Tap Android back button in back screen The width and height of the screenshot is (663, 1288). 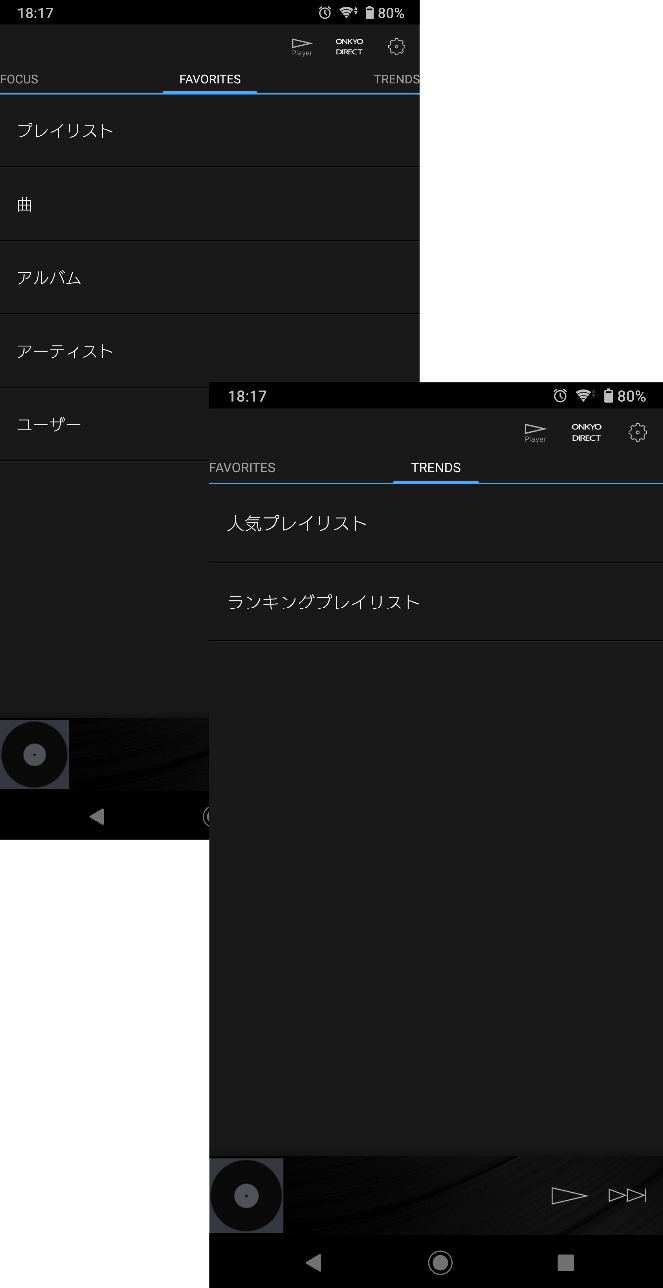click(97, 816)
